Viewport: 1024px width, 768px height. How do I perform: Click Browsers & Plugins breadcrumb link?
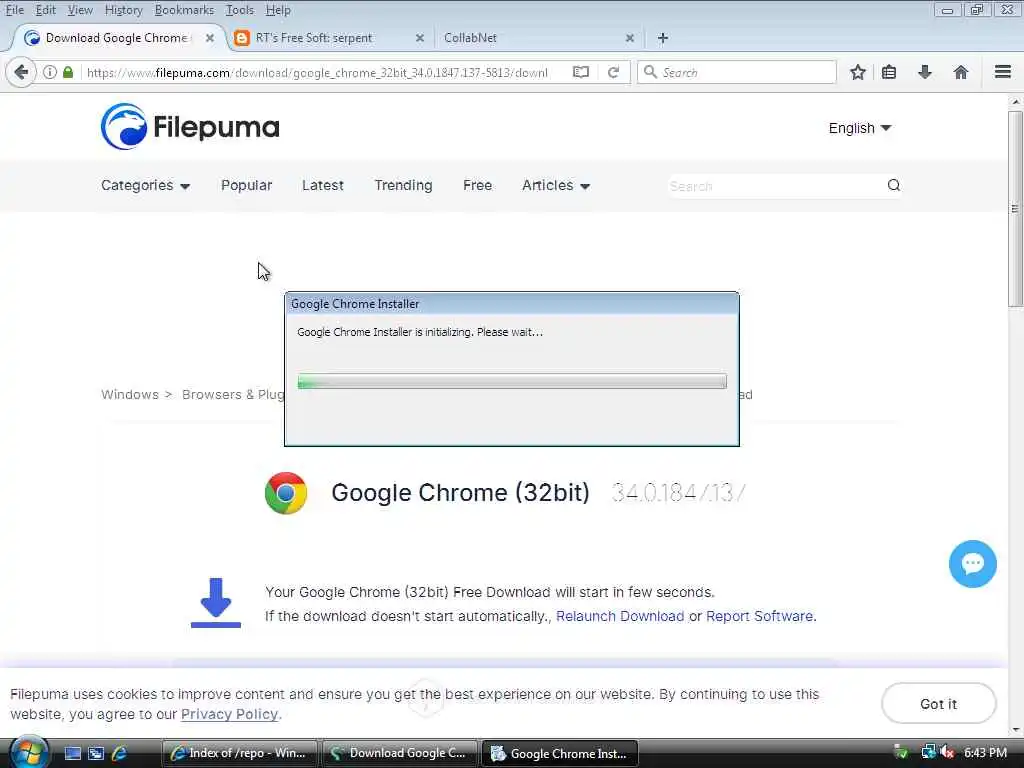233,394
